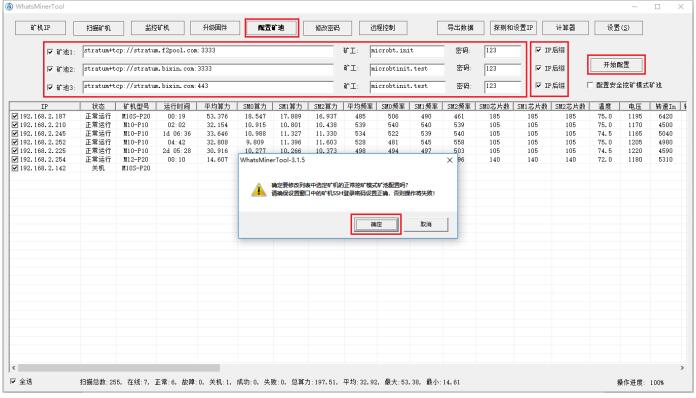Confirm the dialog with 确定 button
This screenshot has height=398, width=696.
[376, 225]
